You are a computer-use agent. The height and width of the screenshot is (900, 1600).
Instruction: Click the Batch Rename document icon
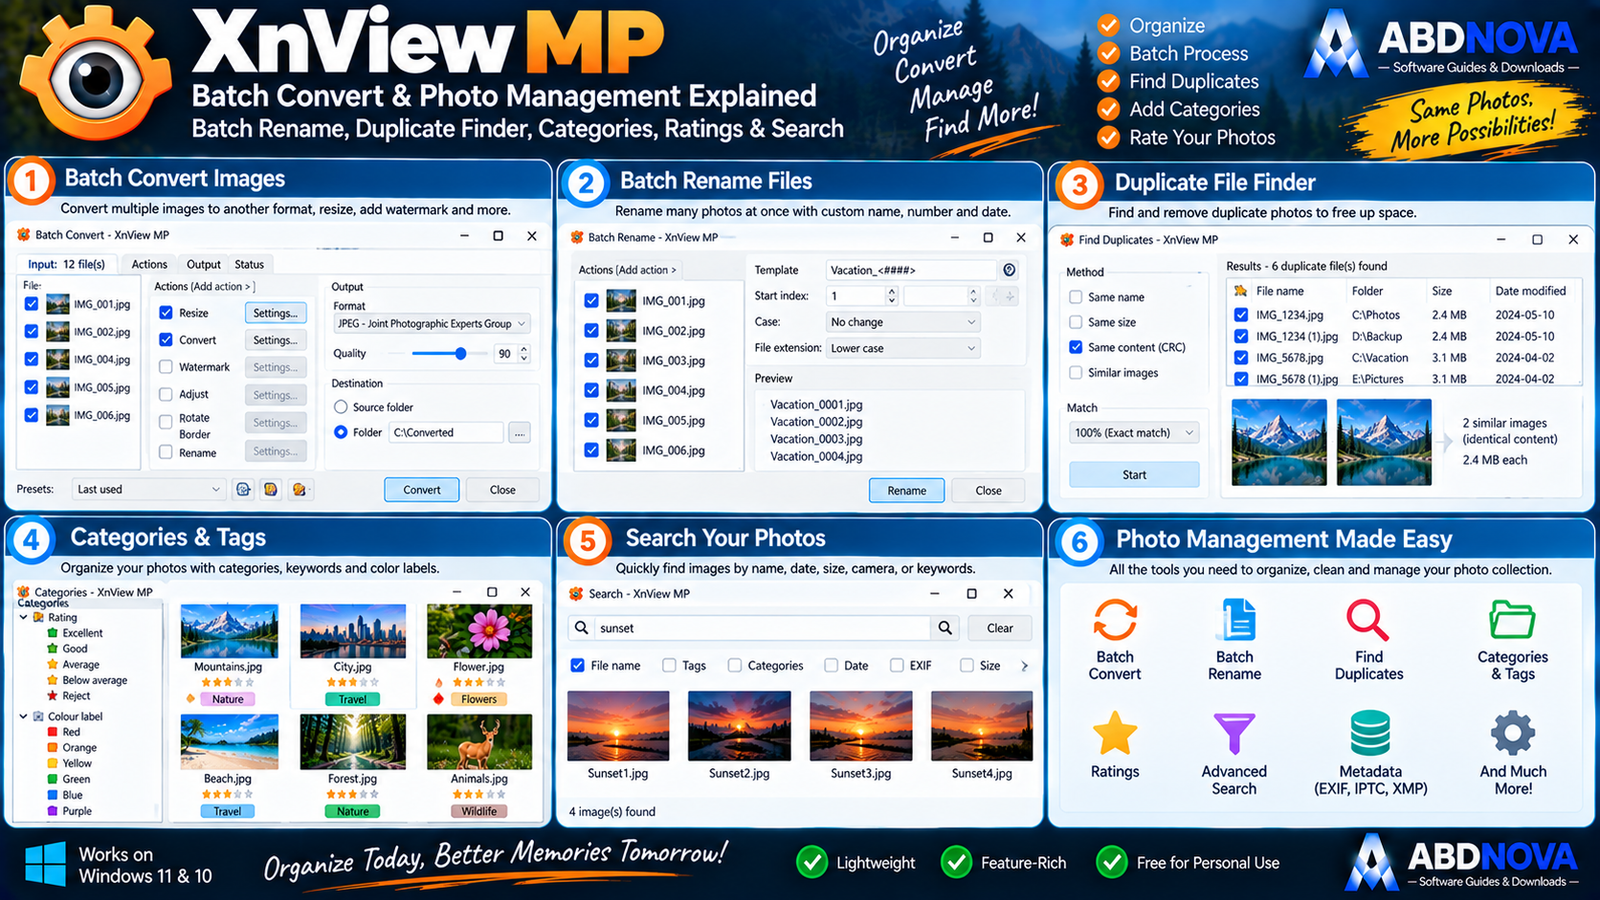(x=1237, y=620)
